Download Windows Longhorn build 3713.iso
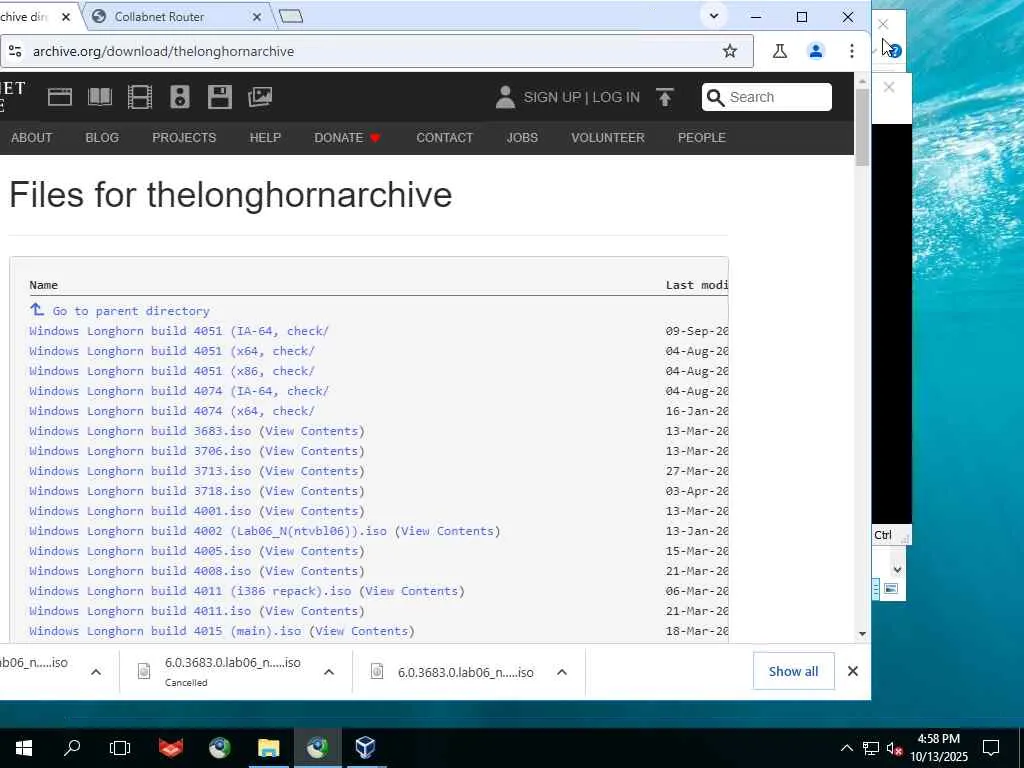Image resolution: width=1024 pixels, height=768 pixels. [x=140, y=472]
